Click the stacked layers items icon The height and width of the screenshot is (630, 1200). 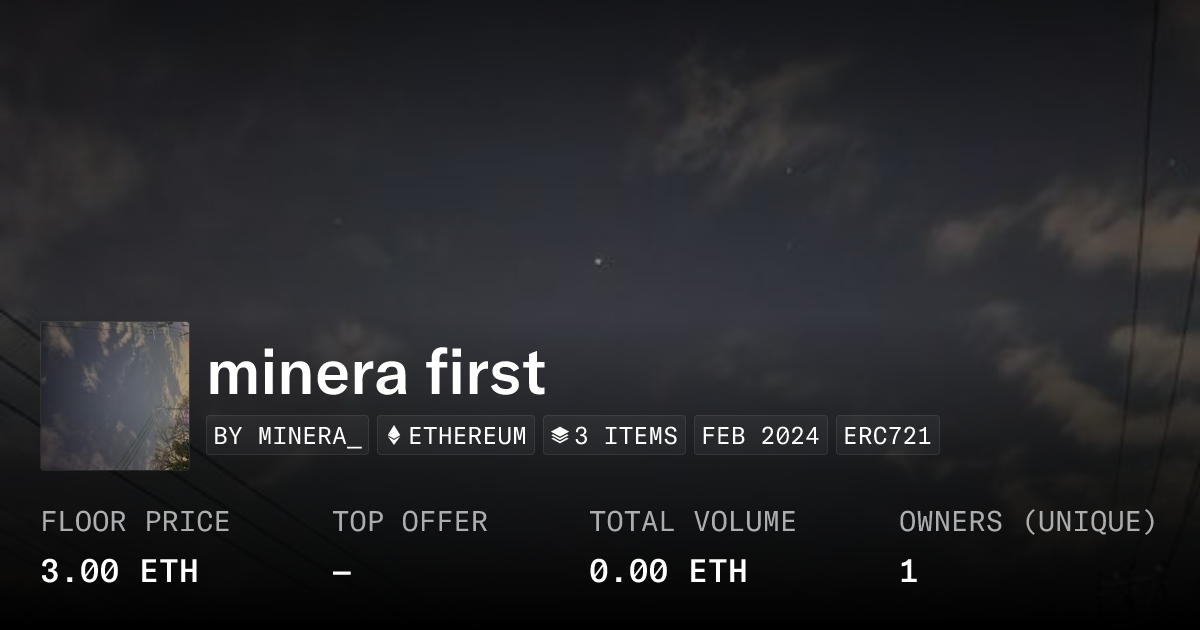click(560, 436)
